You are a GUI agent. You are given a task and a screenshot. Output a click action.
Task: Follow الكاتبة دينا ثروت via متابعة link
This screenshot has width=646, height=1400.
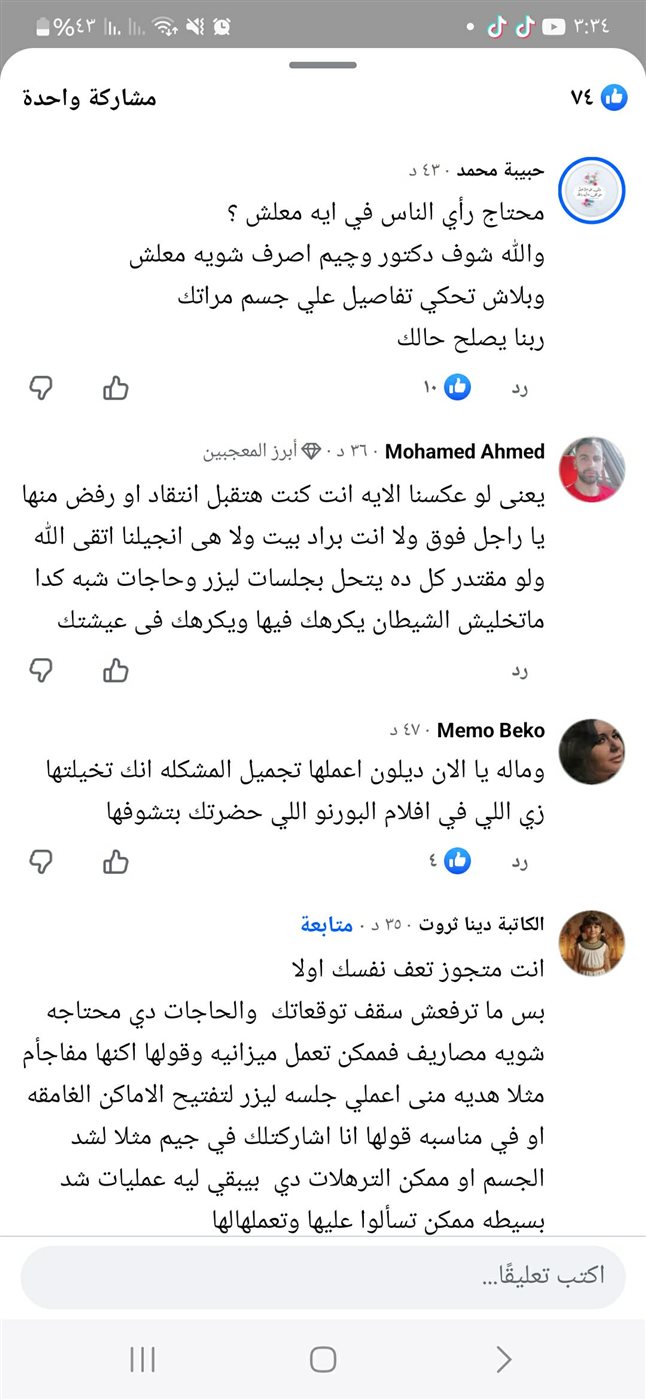tap(327, 925)
